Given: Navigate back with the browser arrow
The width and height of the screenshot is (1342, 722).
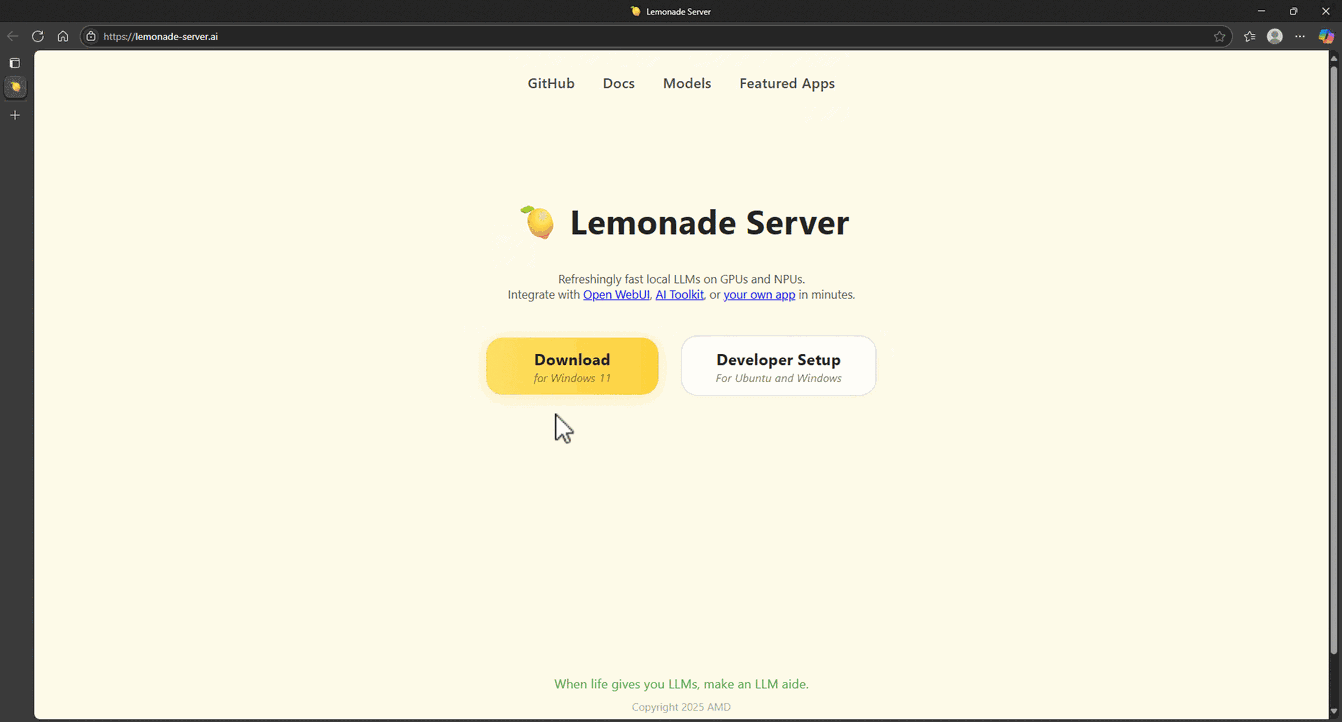Looking at the screenshot, I should click(x=12, y=36).
